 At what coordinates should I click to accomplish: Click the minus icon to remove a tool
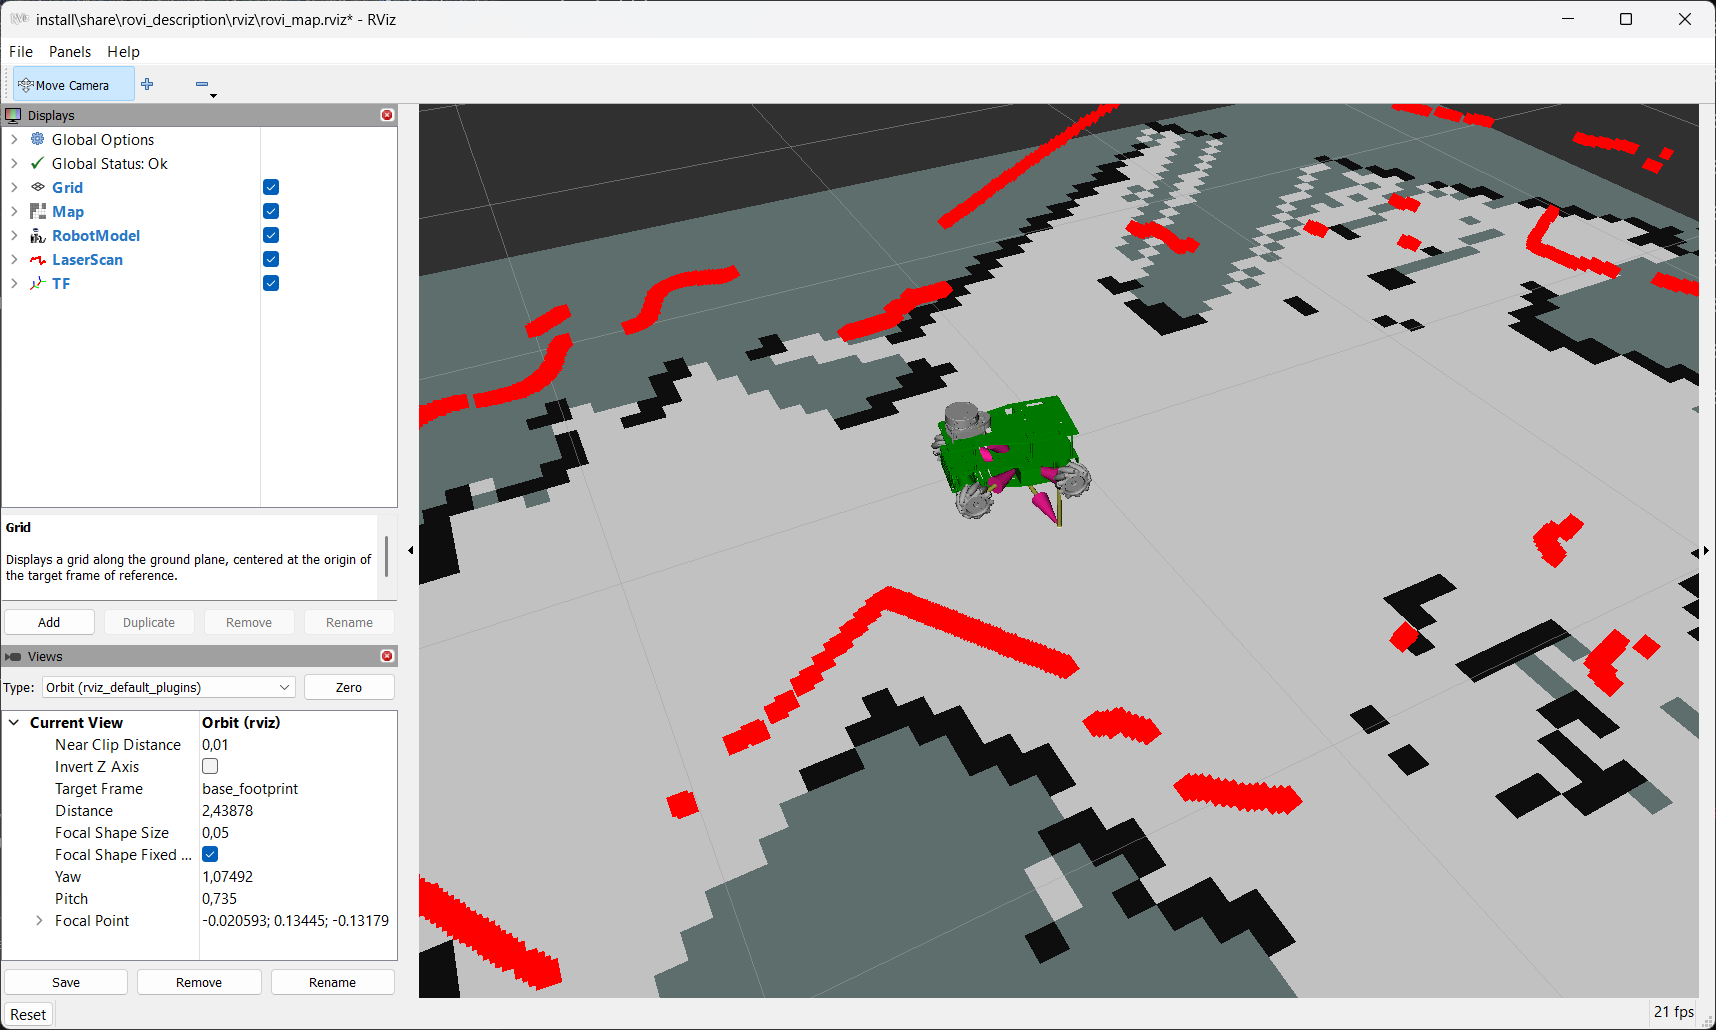click(202, 85)
